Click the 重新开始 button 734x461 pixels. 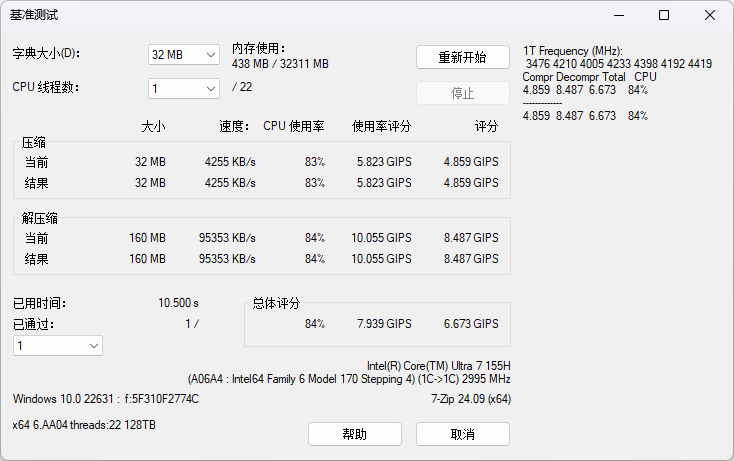point(462,57)
